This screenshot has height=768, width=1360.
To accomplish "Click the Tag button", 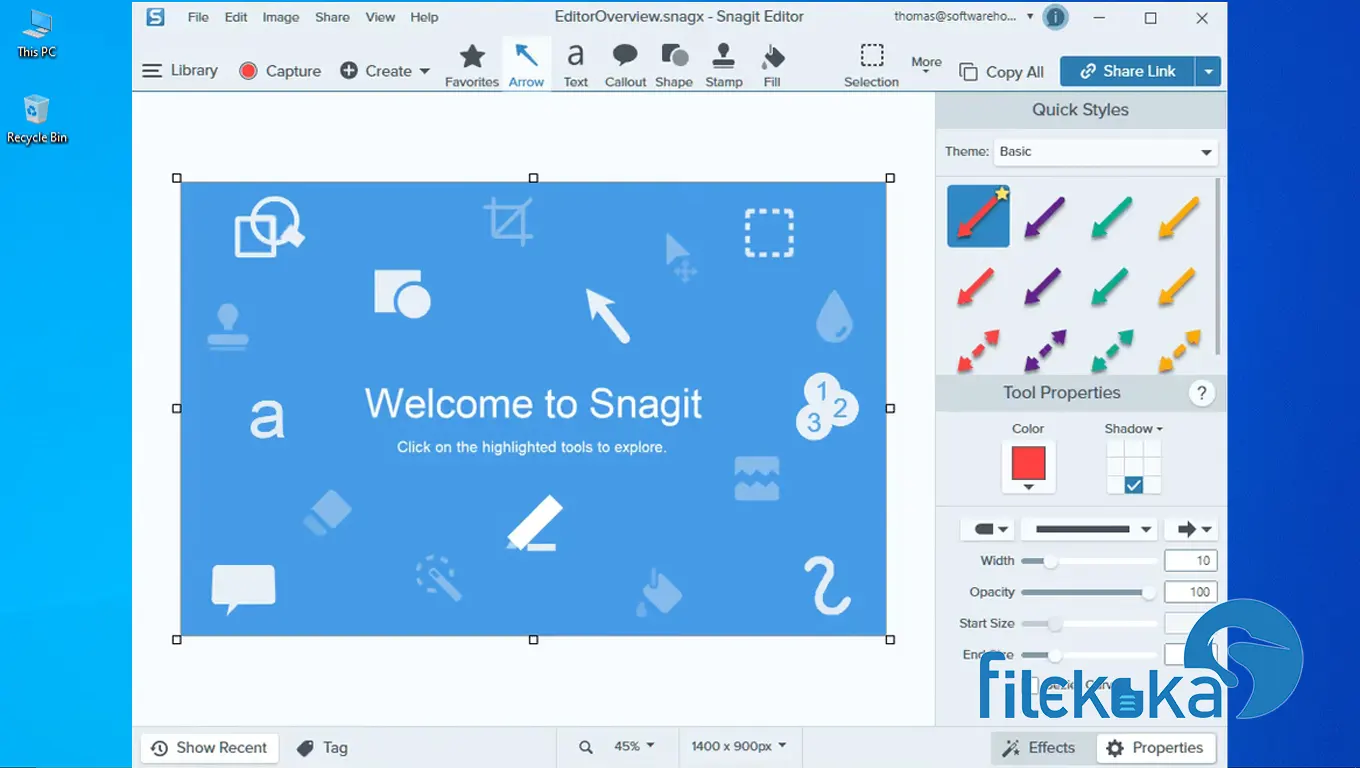I will 323,747.
